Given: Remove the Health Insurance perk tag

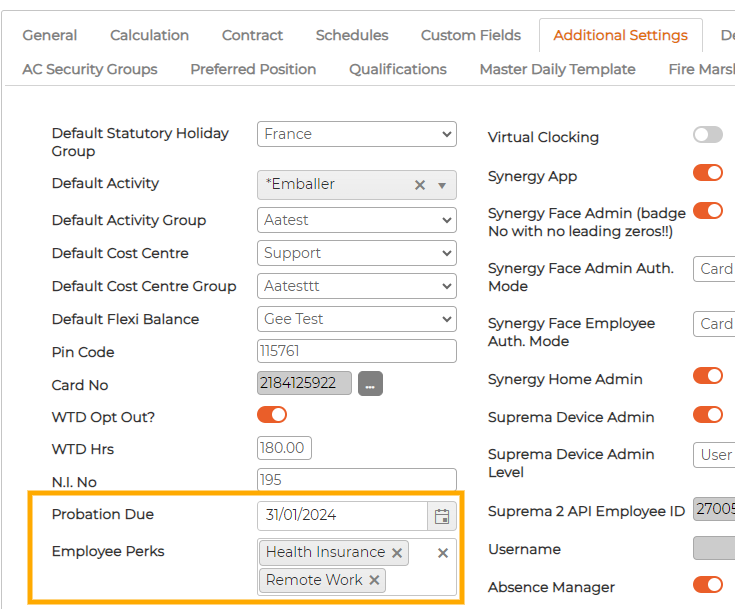Looking at the screenshot, I should (397, 553).
